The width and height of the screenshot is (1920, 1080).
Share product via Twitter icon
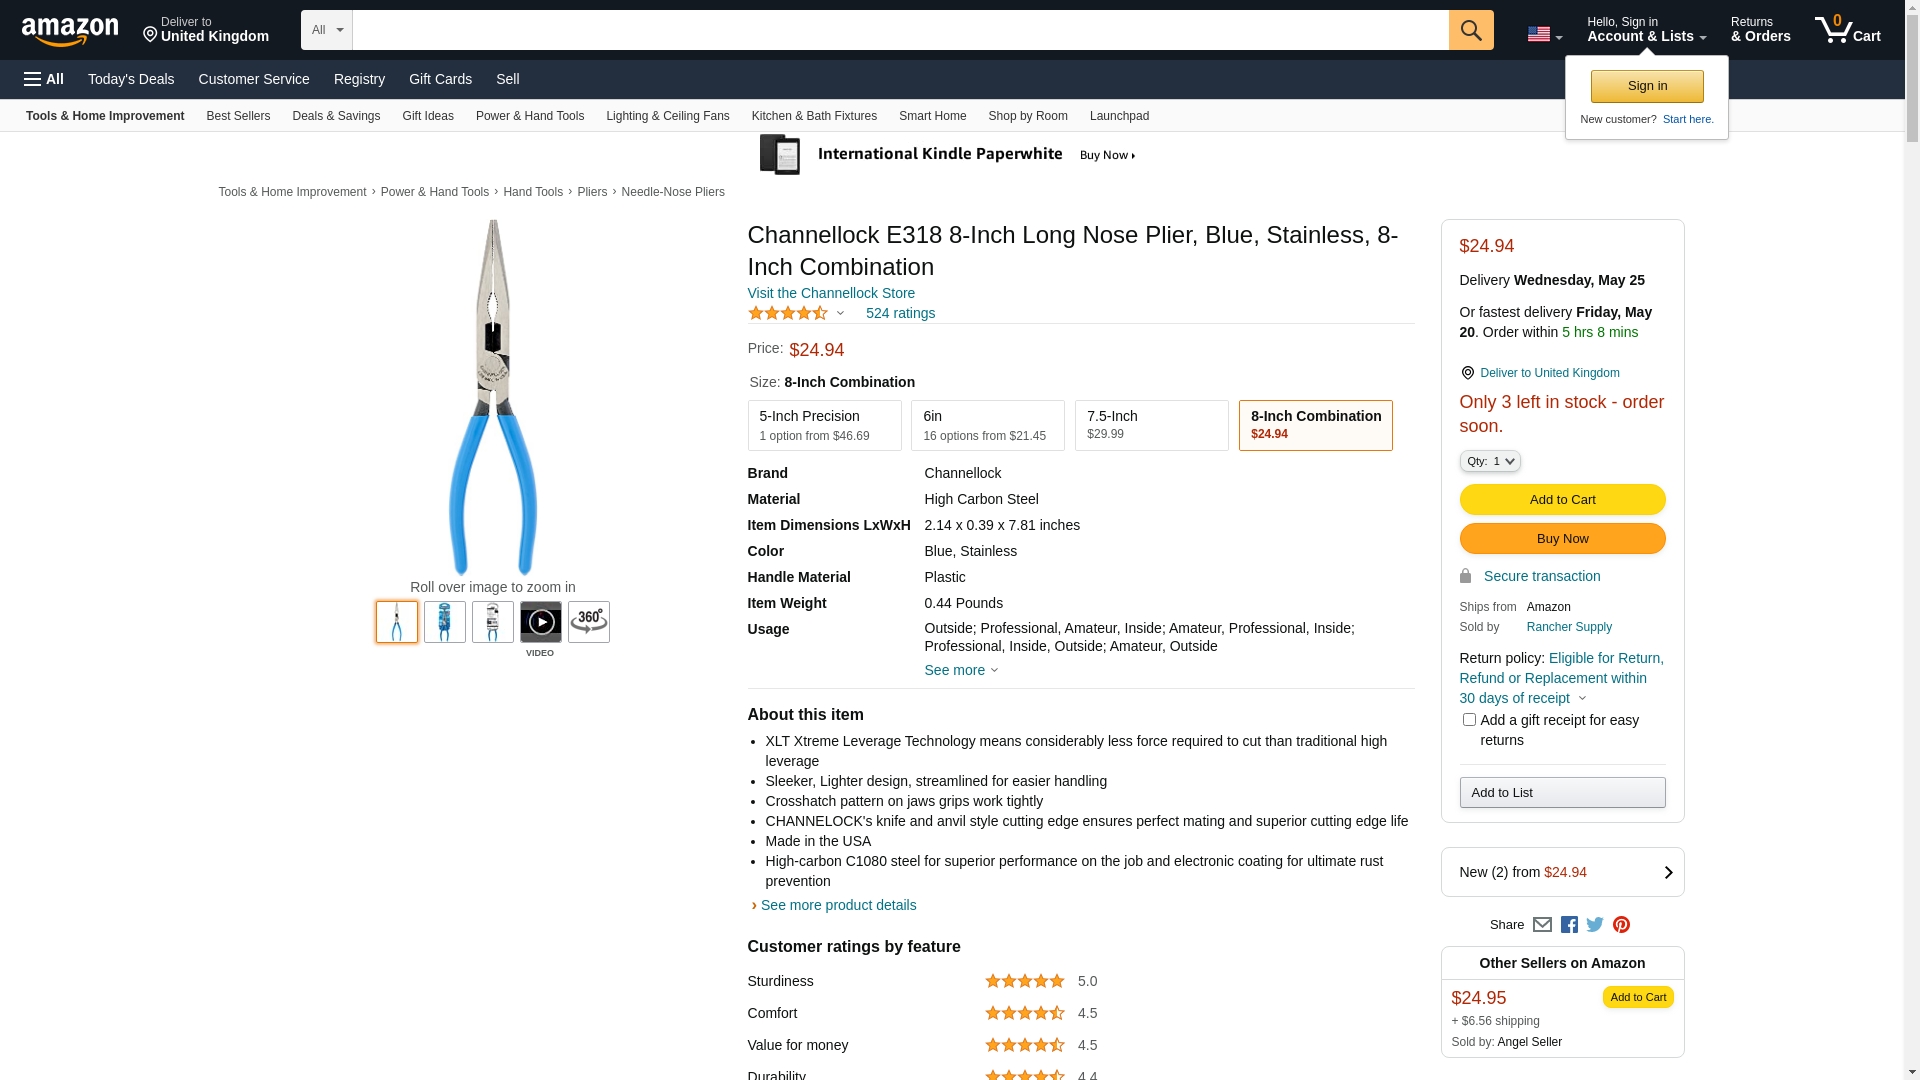coord(1594,925)
